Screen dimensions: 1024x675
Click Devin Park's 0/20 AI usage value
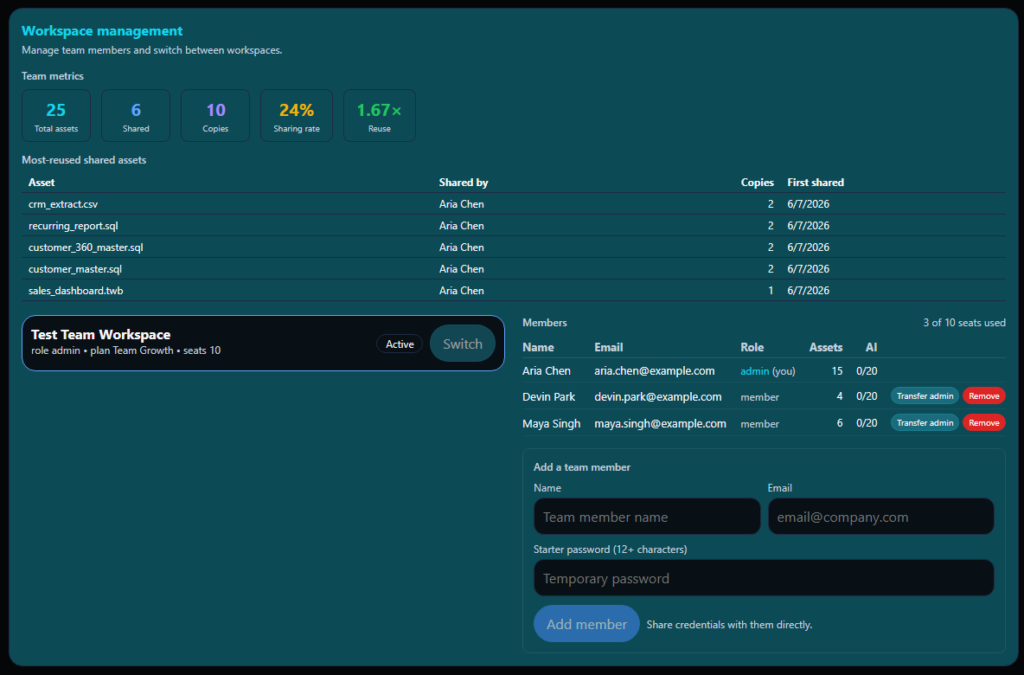click(x=867, y=397)
